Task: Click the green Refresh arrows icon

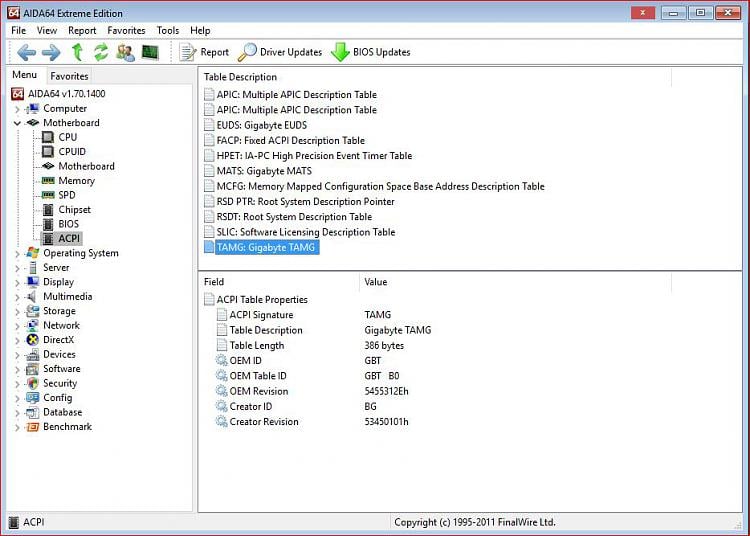Action: point(101,52)
